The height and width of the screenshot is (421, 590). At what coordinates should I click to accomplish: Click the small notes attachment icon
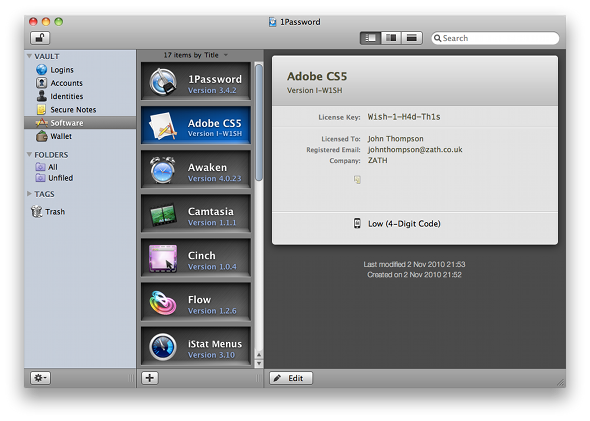tap(357, 179)
